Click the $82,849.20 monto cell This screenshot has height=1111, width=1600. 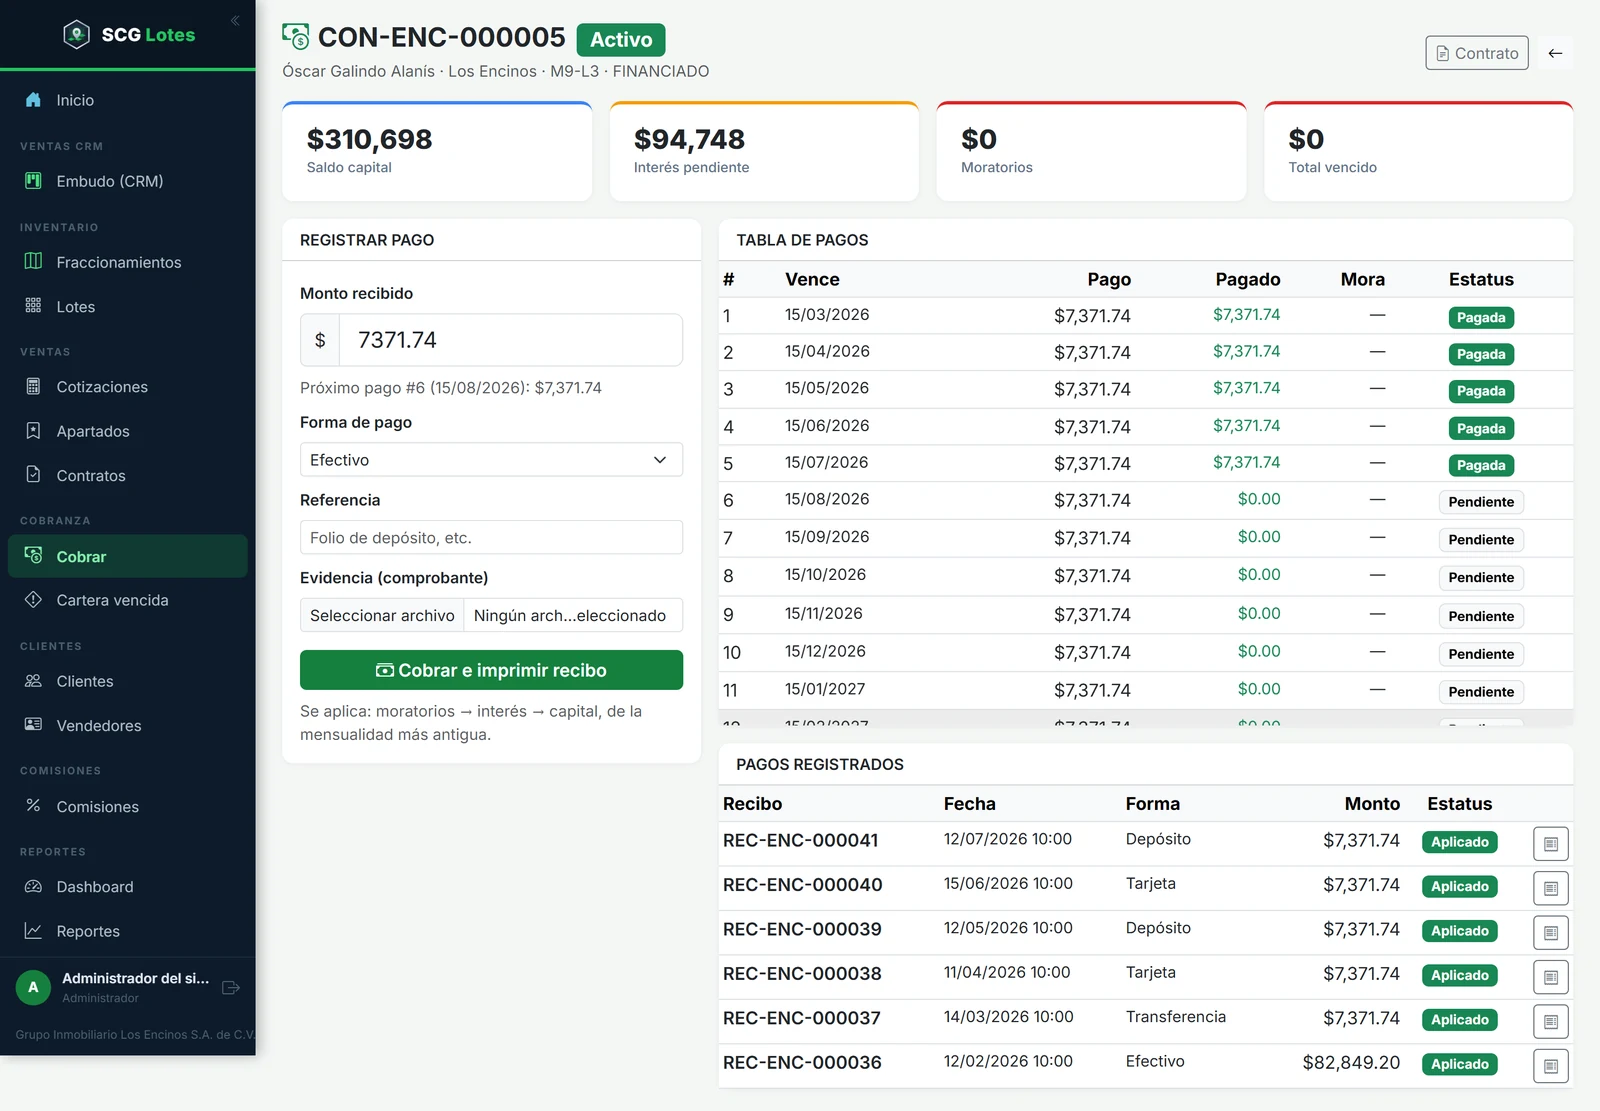point(1351,1063)
